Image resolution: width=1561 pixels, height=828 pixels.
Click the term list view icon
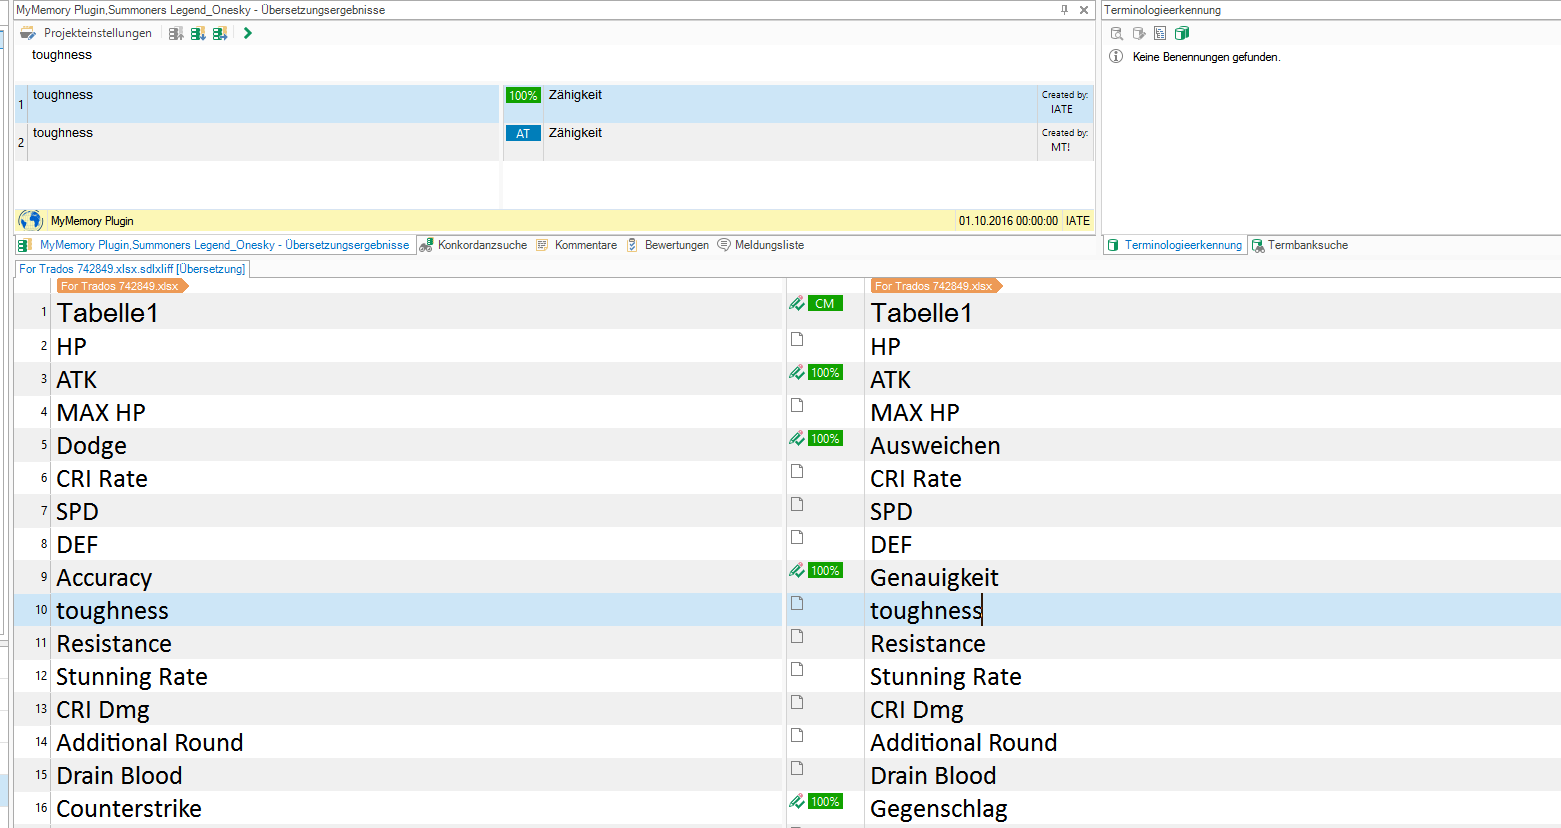1160,33
